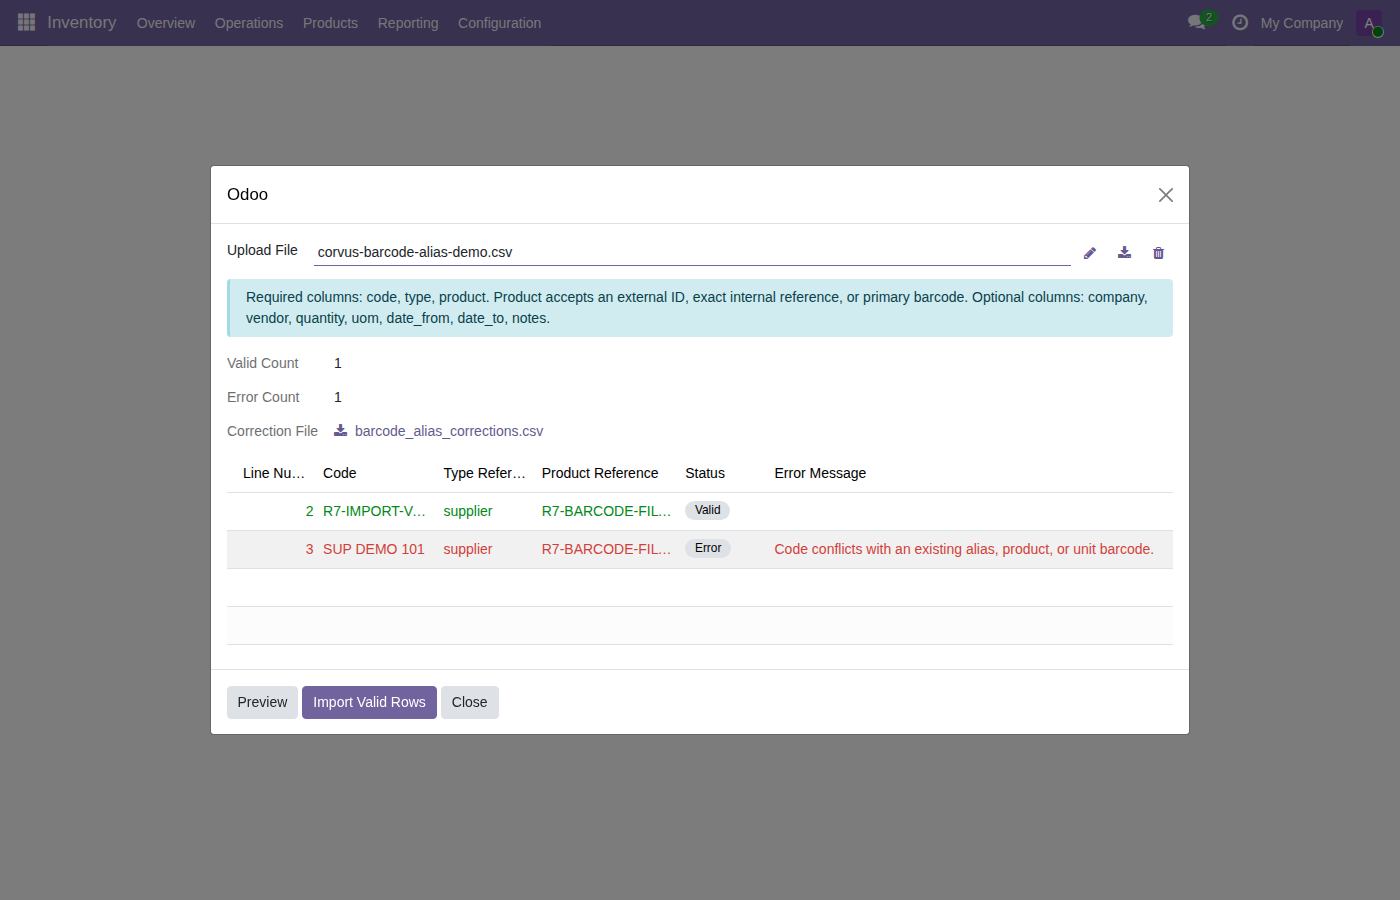Click the upload file name field
This screenshot has height=900, width=1400.
(x=692, y=252)
